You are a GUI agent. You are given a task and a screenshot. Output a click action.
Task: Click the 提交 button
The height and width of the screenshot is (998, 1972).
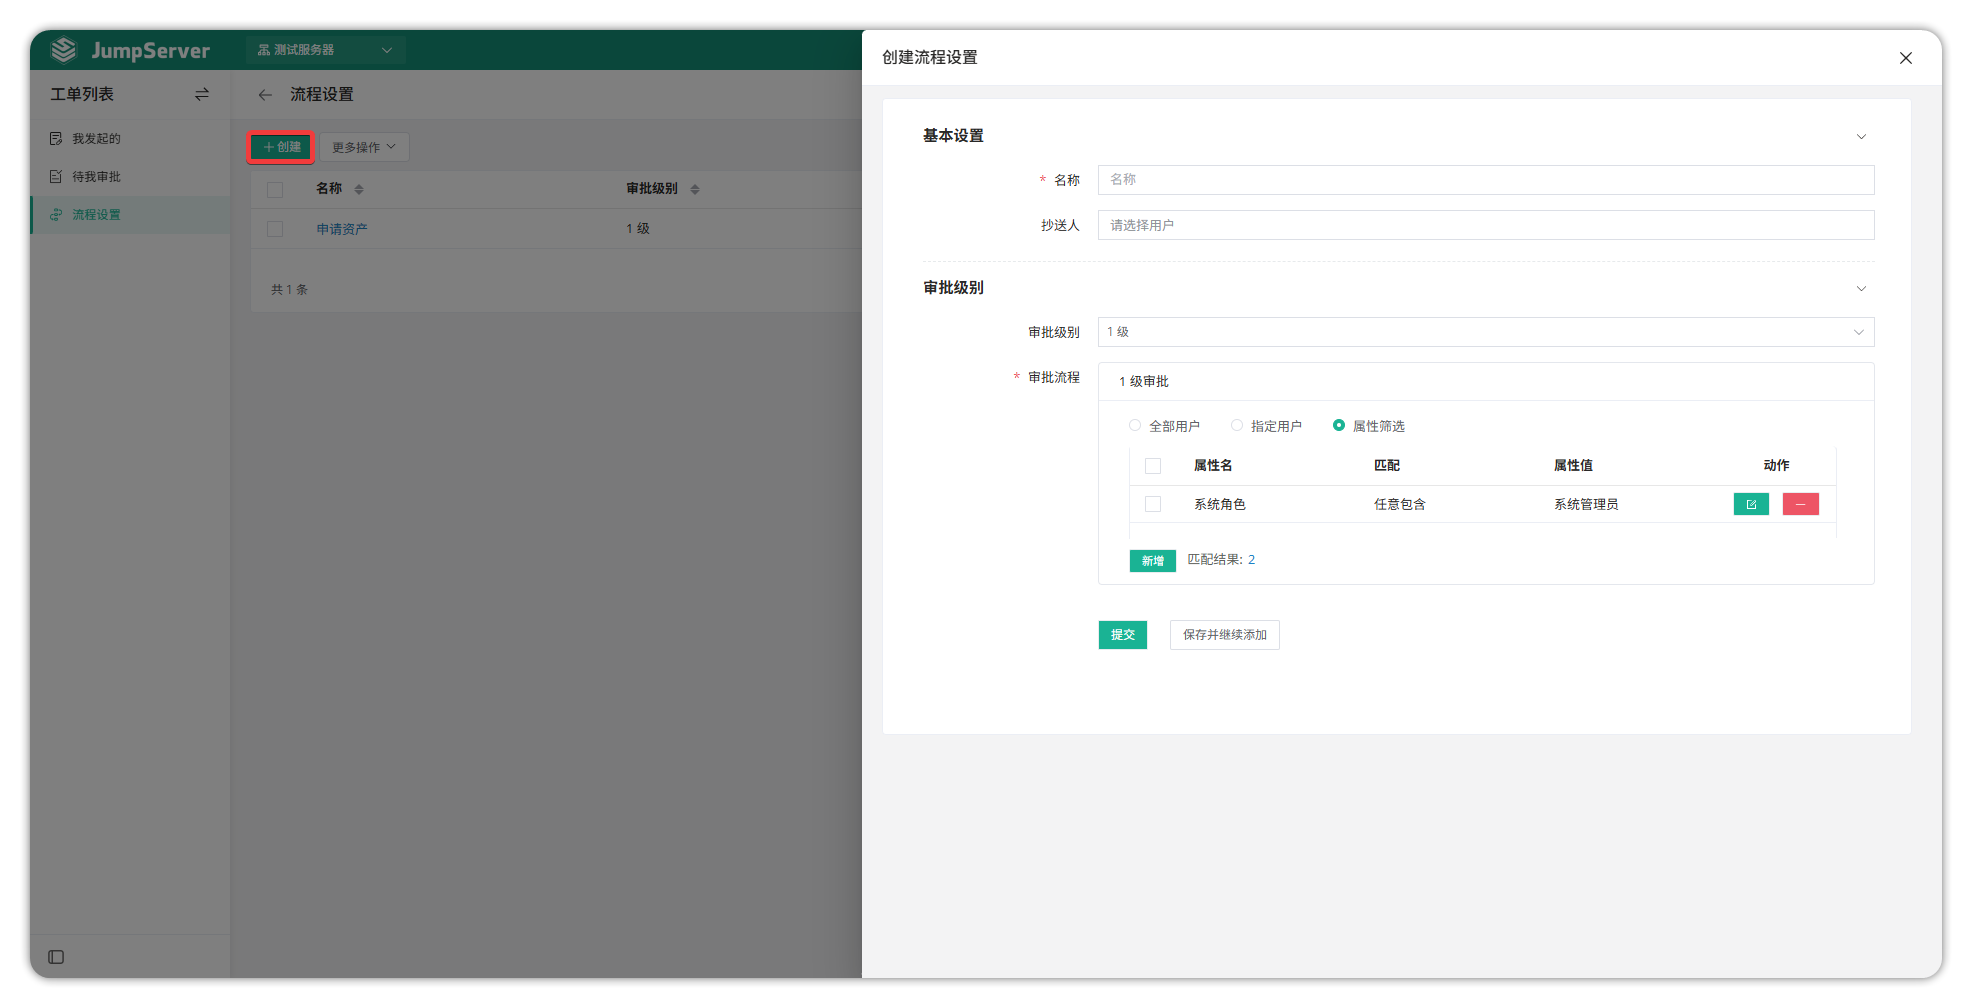tap(1123, 635)
